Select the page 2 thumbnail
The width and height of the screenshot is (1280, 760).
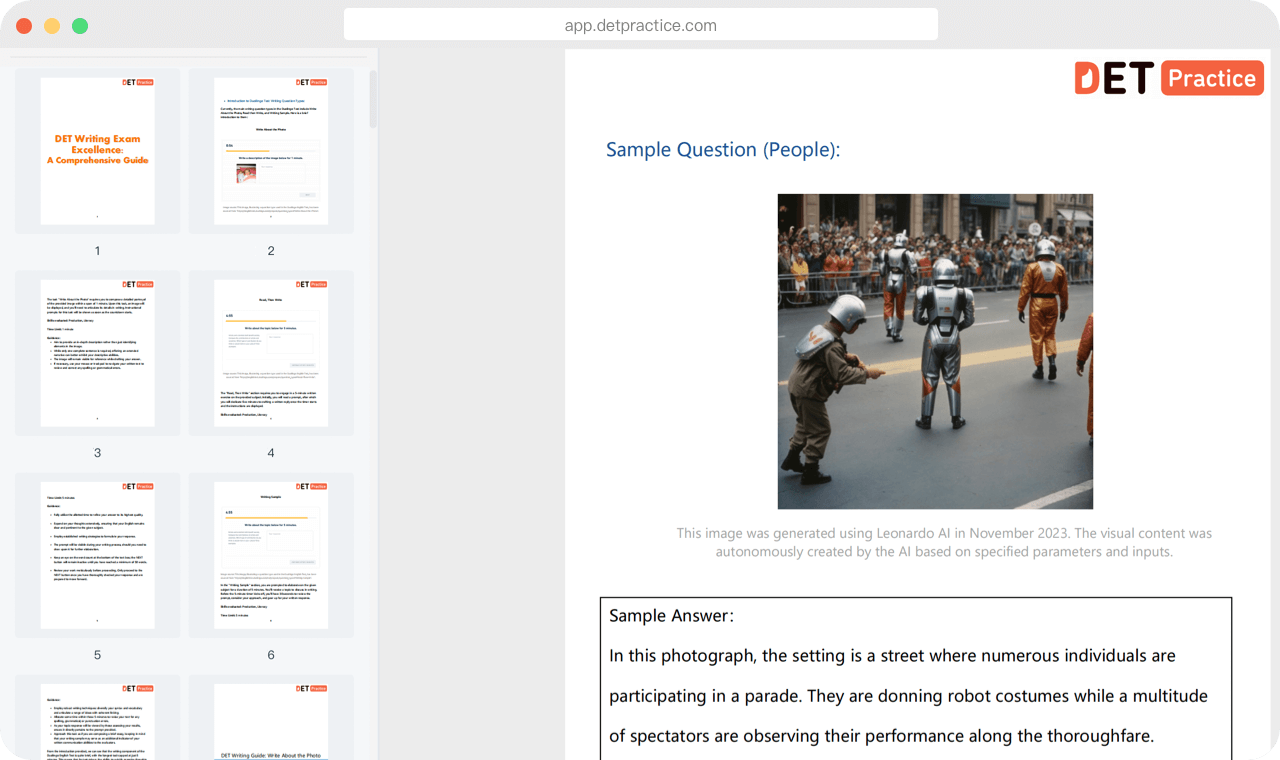coord(270,151)
